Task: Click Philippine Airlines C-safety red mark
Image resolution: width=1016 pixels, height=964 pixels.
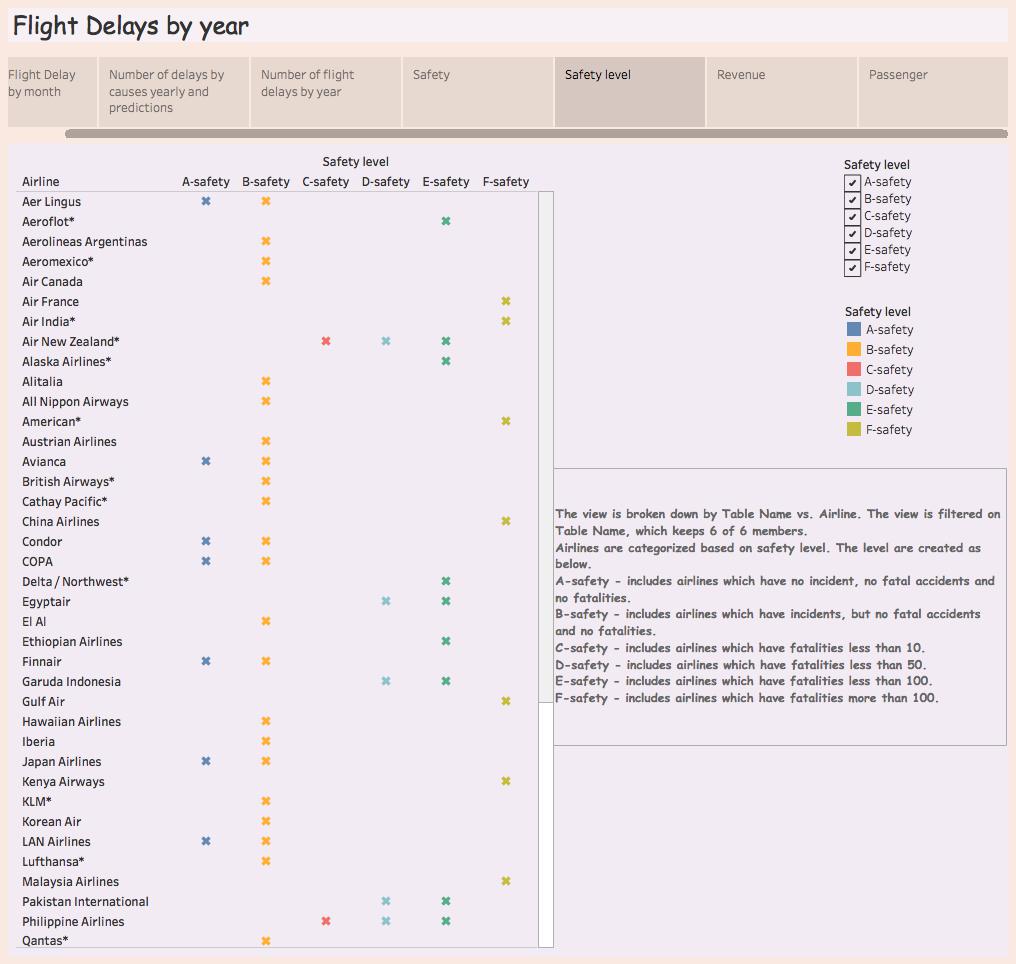Action: pyautogui.click(x=326, y=921)
